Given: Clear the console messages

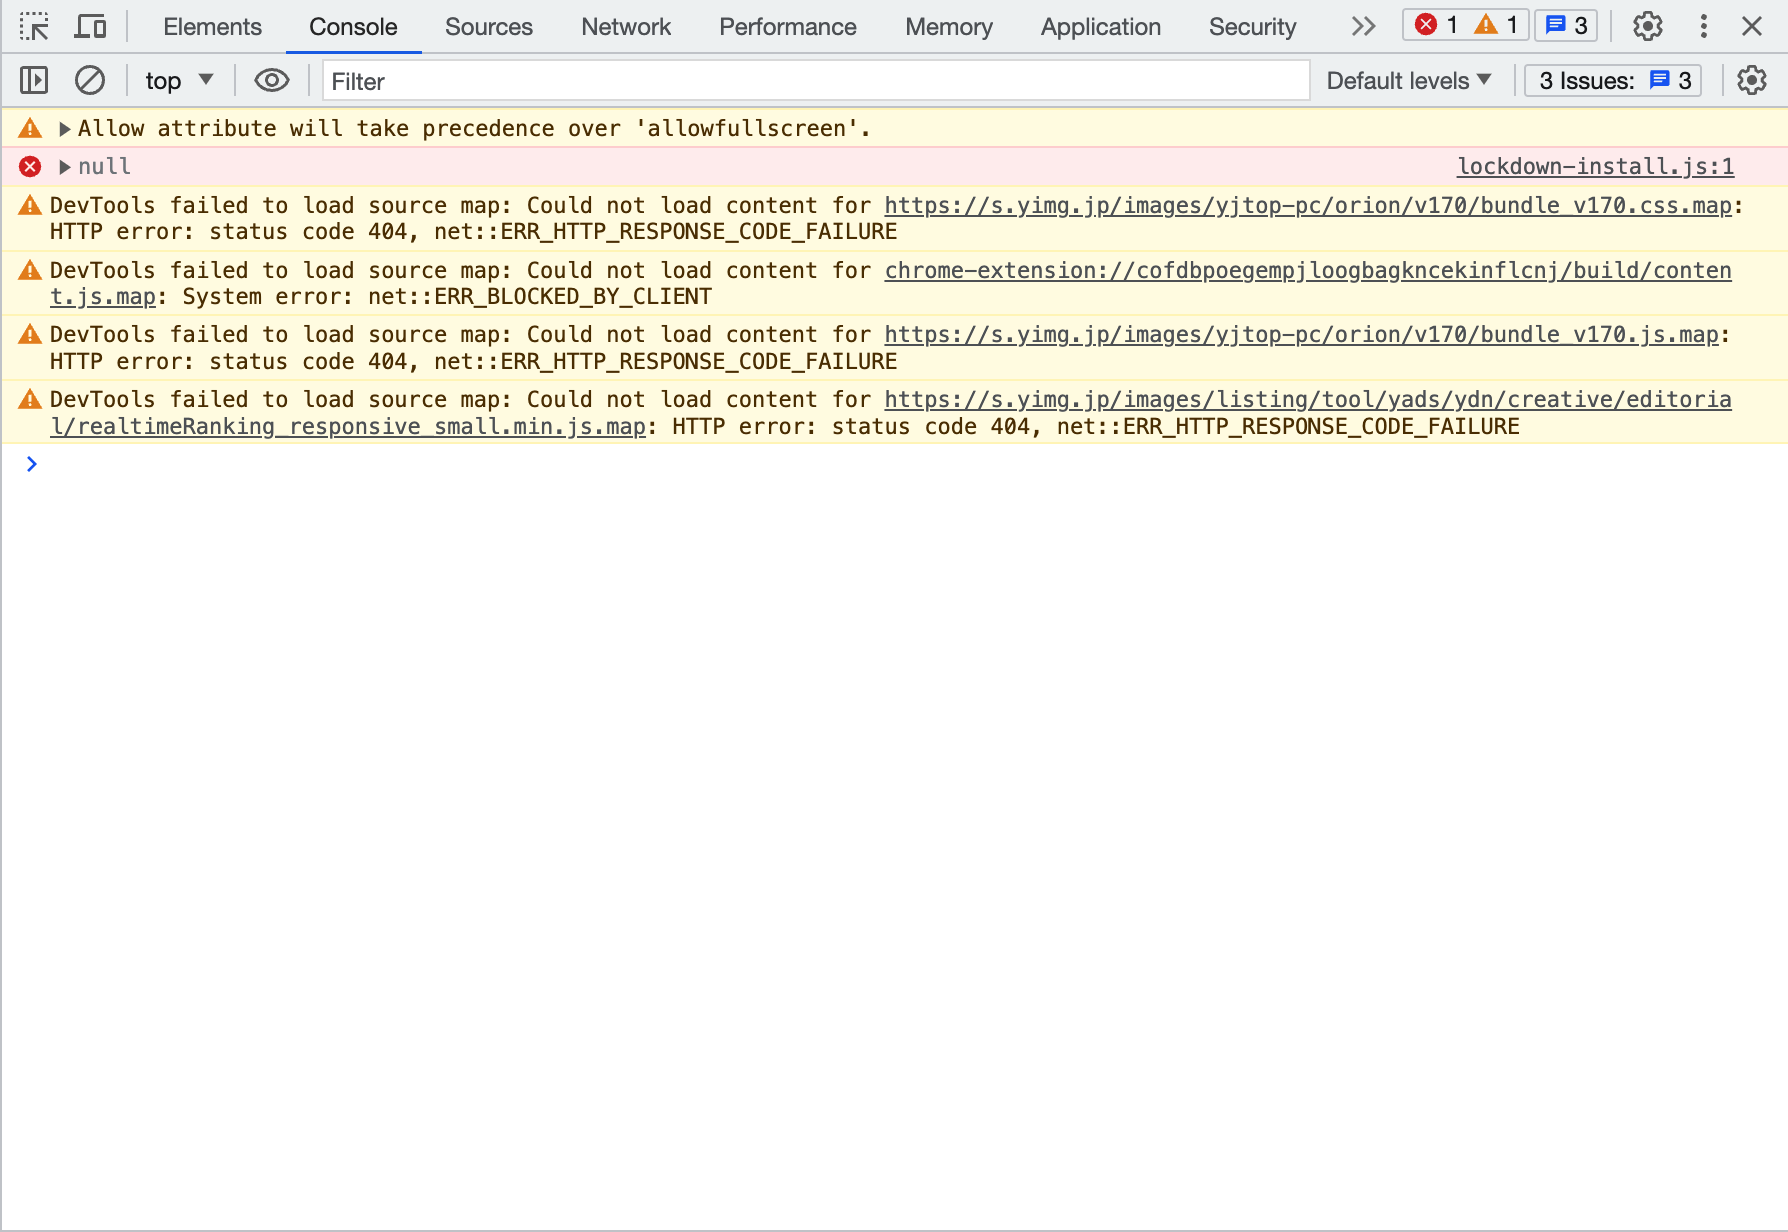Looking at the screenshot, I should click(89, 80).
